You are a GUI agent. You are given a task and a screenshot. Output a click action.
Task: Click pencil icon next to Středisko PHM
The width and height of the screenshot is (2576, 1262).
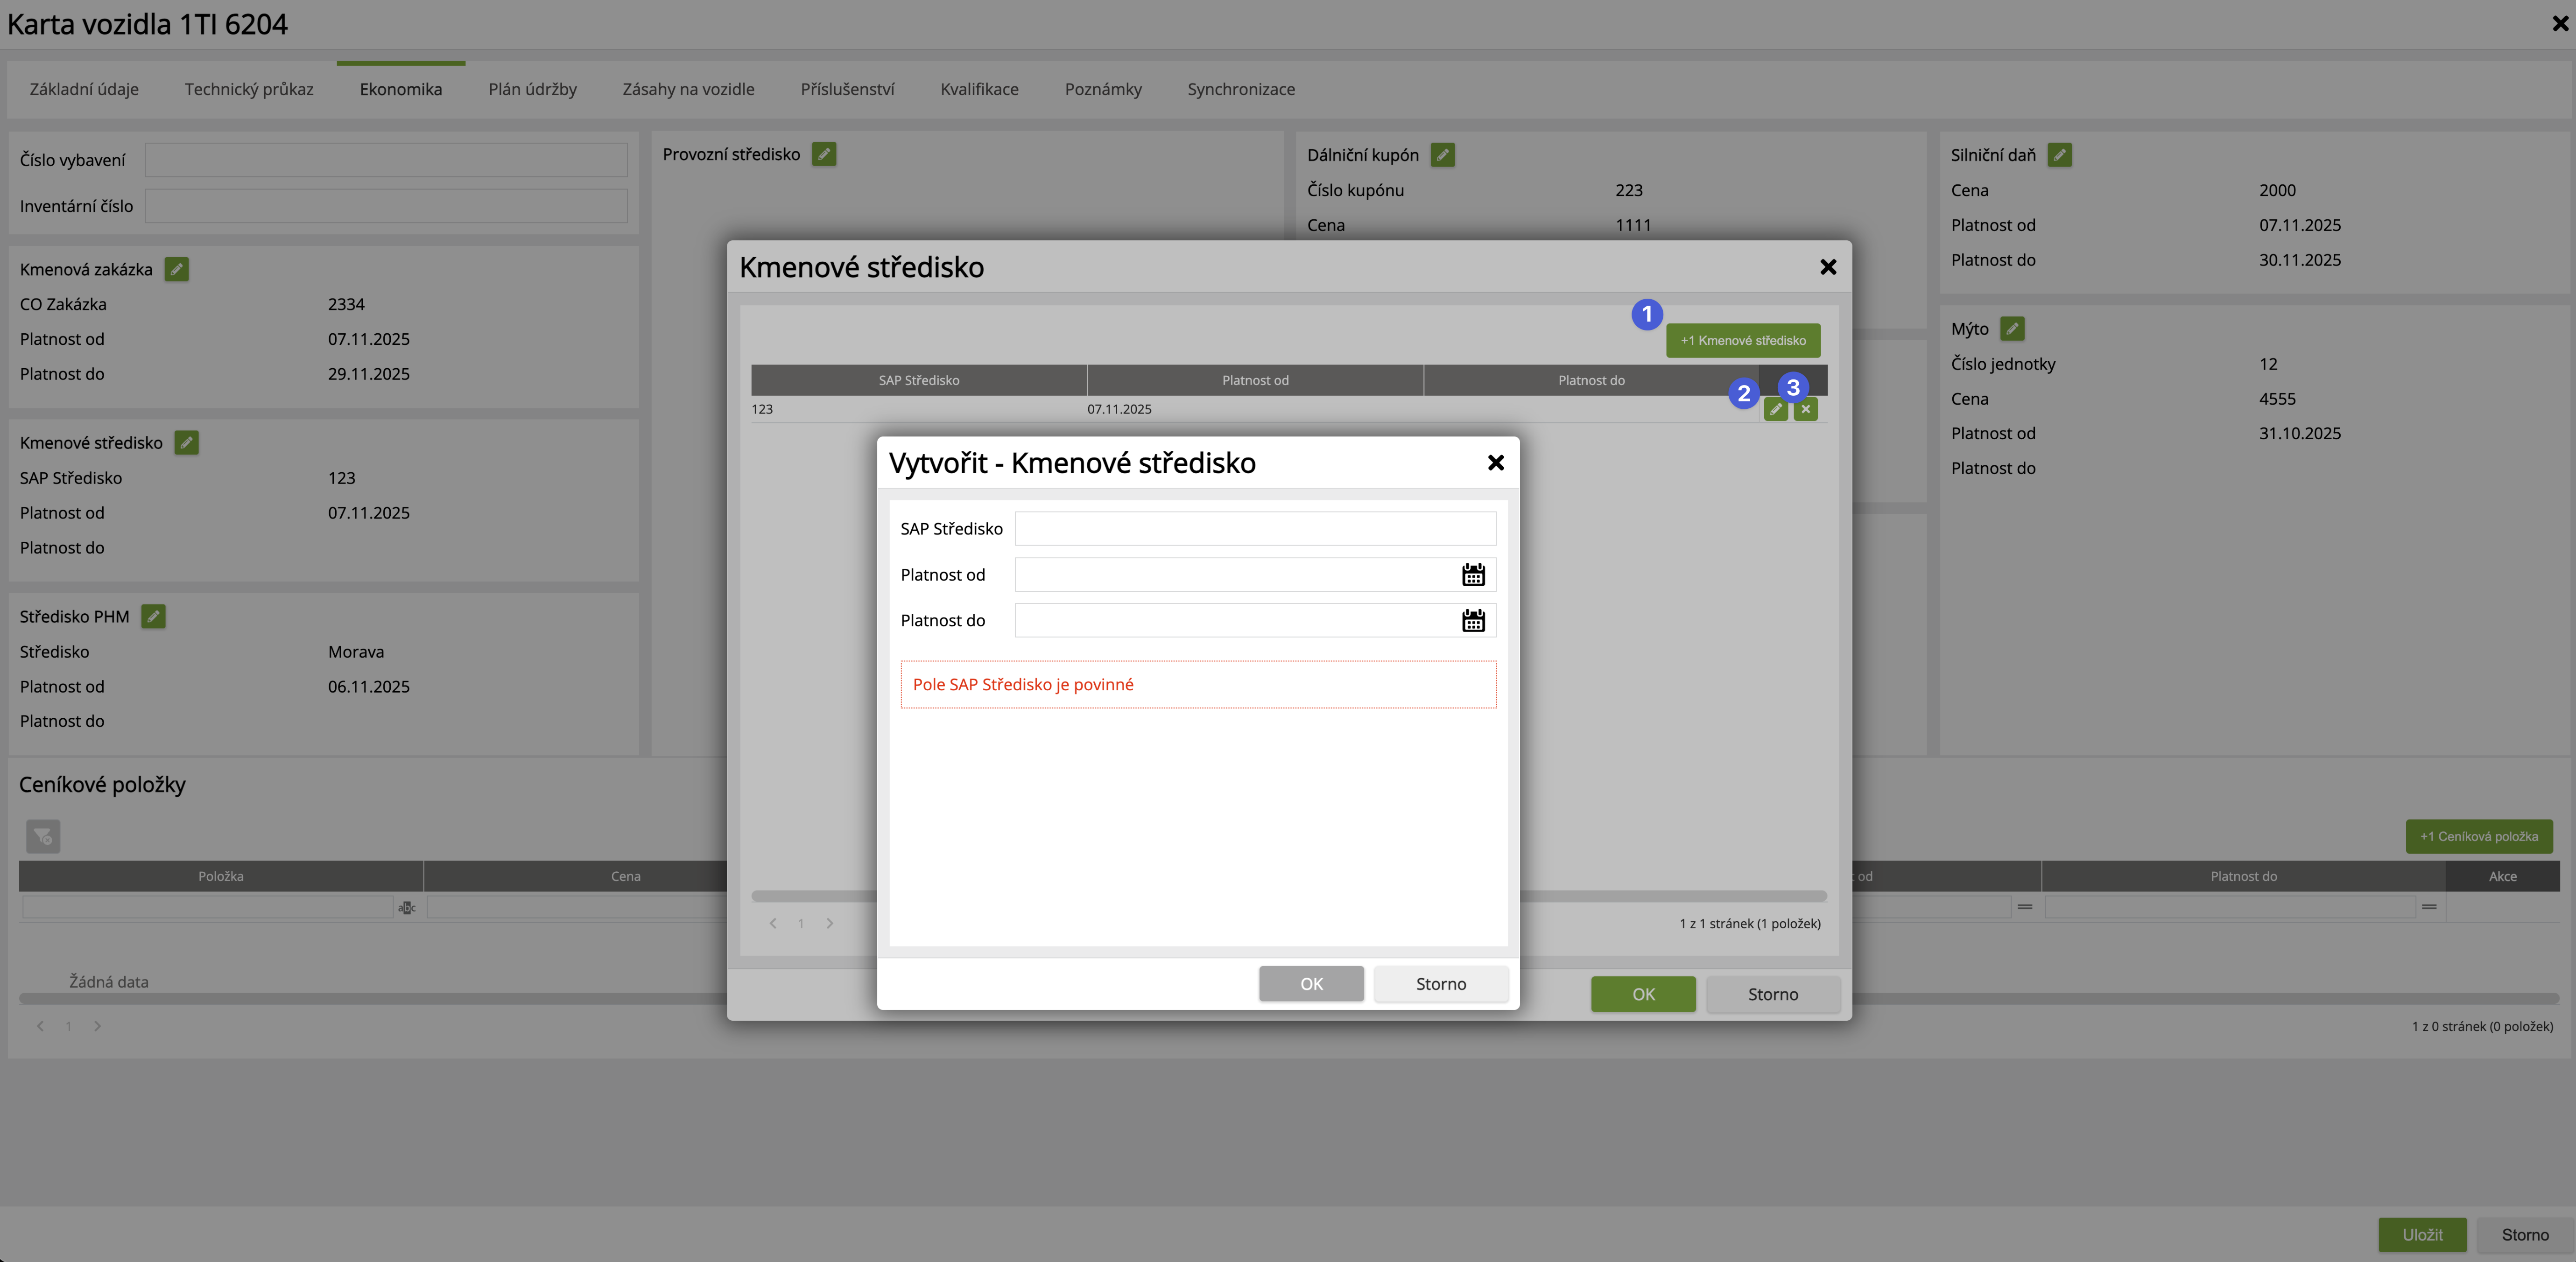pyautogui.click(x=153, y=617)
